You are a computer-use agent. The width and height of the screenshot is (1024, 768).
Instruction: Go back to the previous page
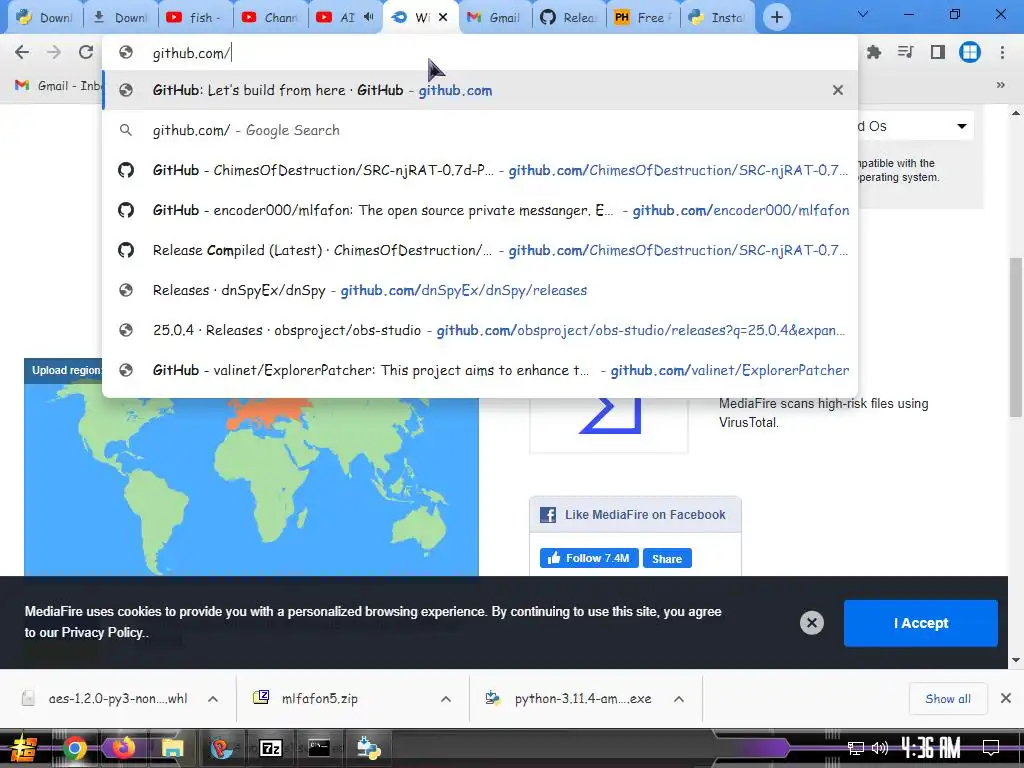[x=22, y=52]
